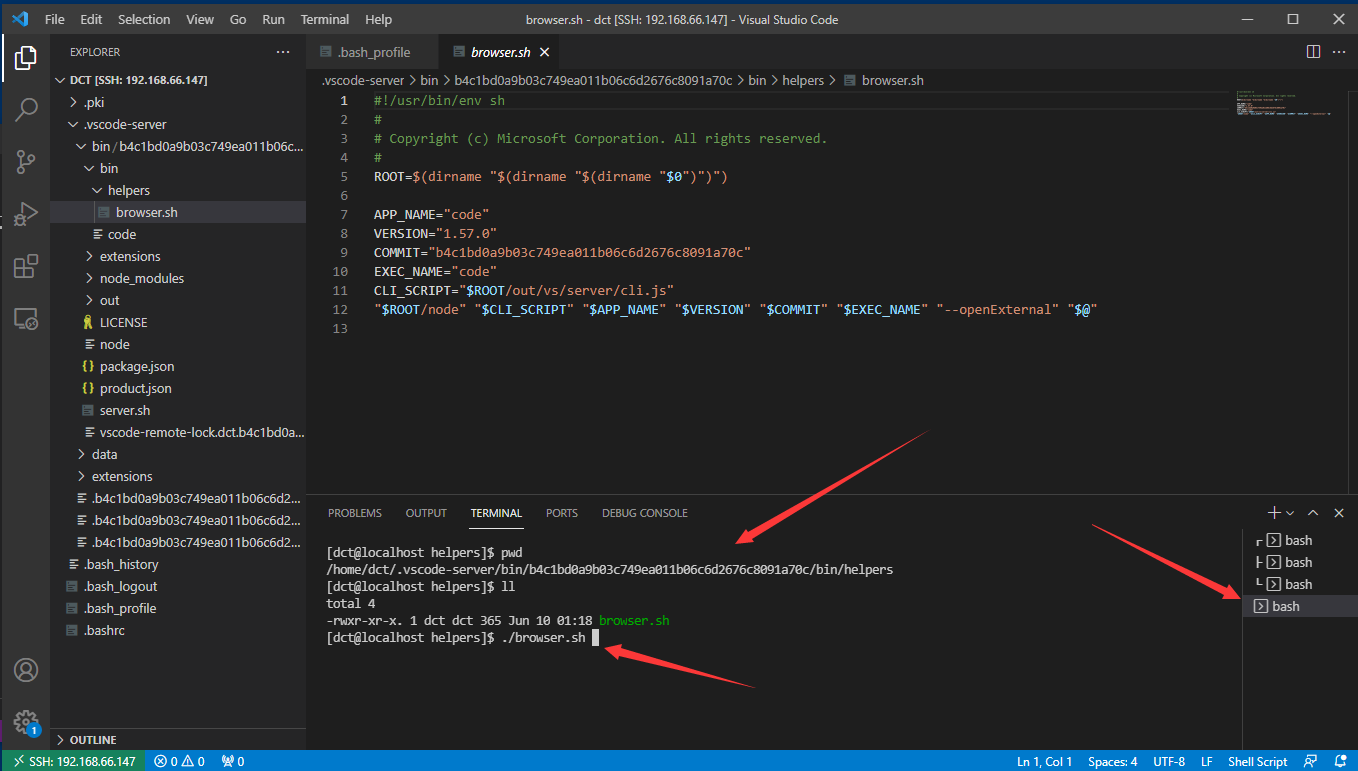Change language mode via Shell Script

(1257, 761)
